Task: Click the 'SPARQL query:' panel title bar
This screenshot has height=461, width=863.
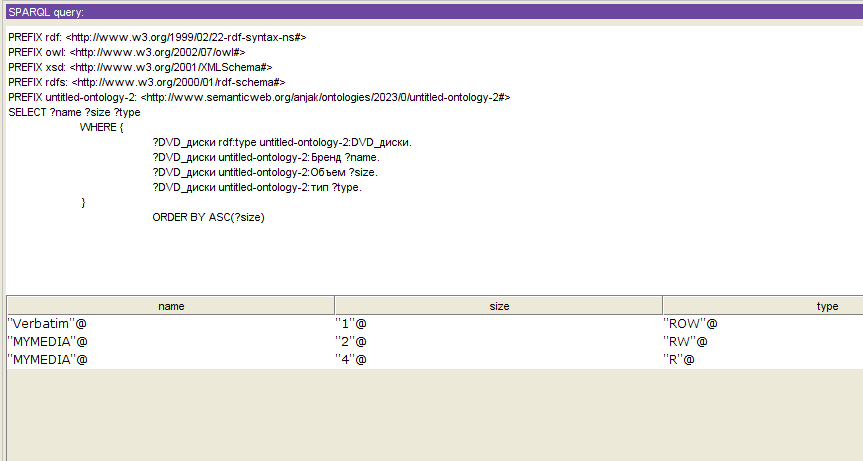Action: tap(434, 12)
